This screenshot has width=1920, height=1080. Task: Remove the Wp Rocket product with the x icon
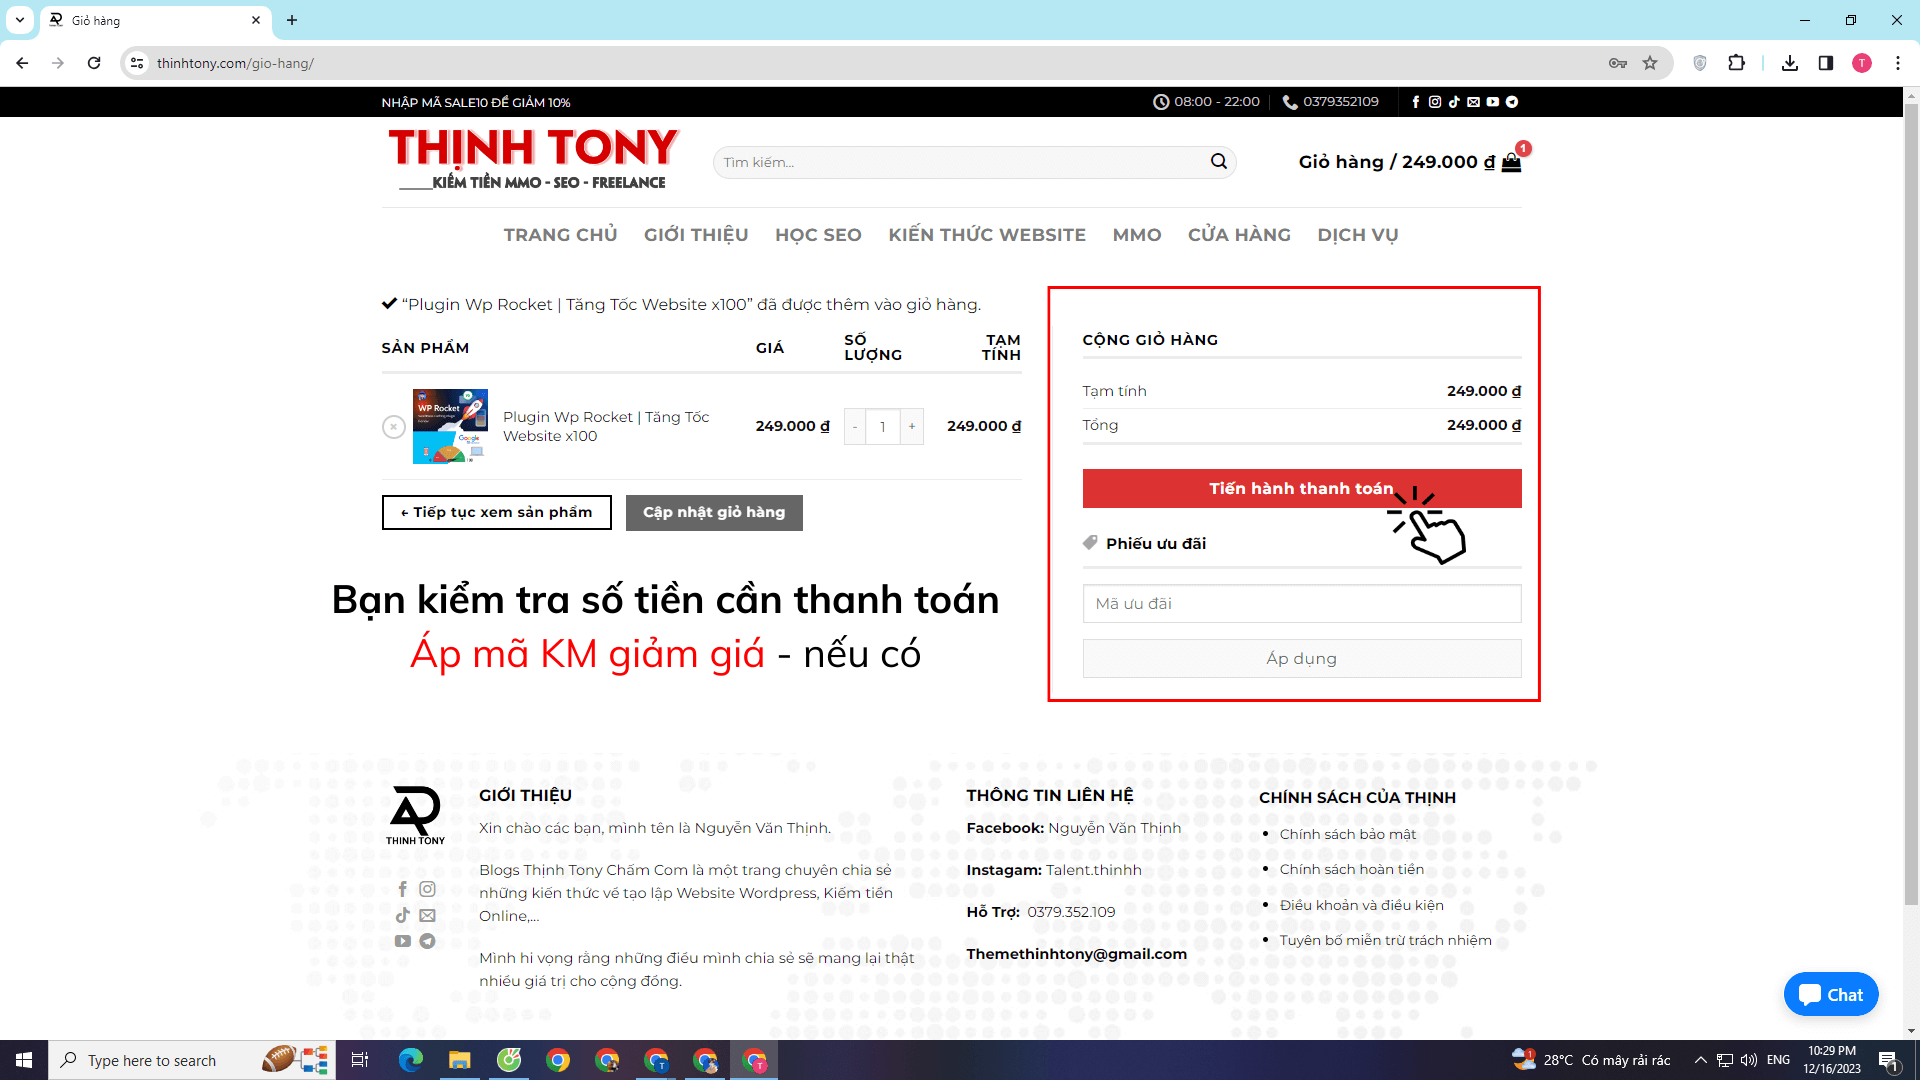tap(393, 426)
